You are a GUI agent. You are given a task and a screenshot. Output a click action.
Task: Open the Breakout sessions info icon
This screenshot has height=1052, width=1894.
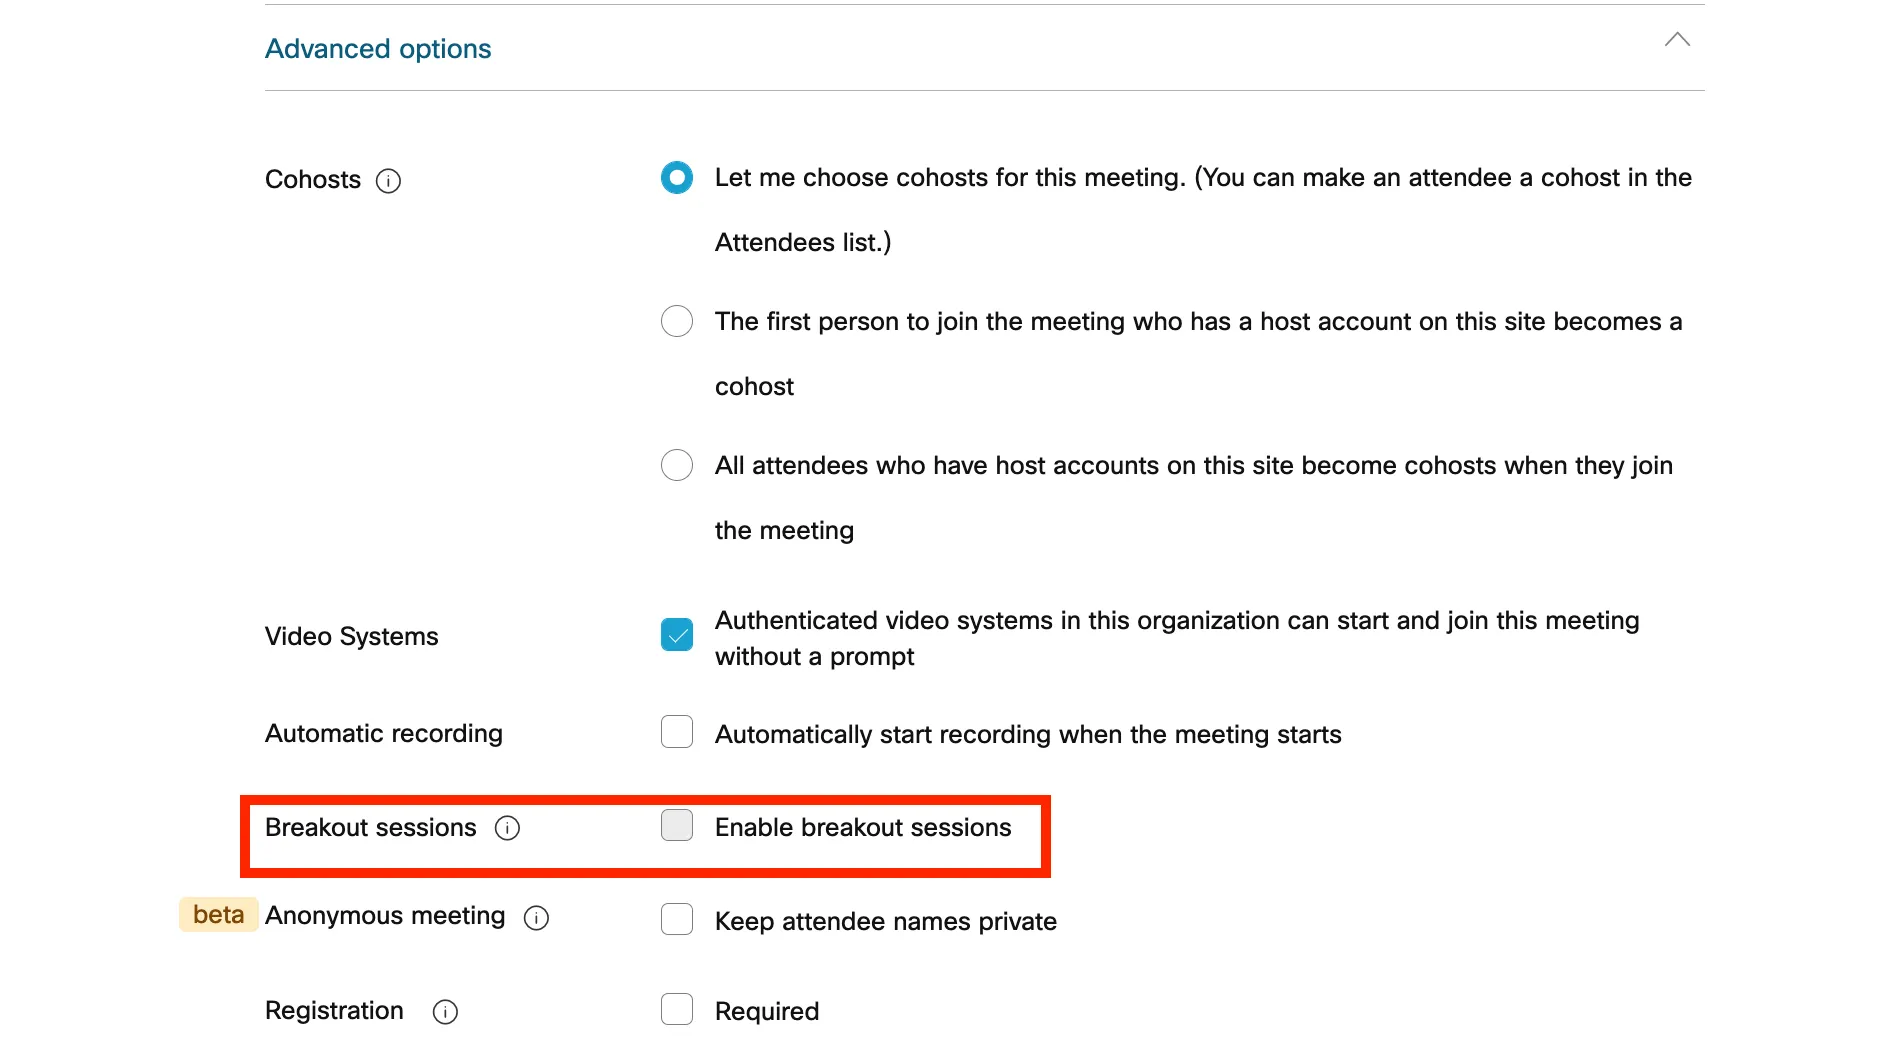[x=508, y=828]
